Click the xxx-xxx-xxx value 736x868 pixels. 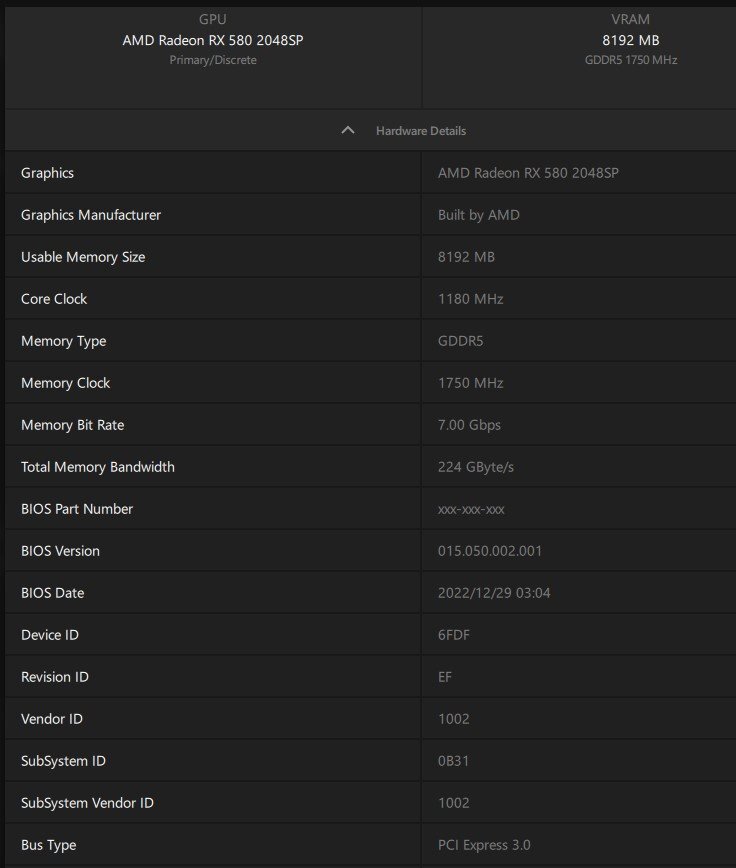471,510
